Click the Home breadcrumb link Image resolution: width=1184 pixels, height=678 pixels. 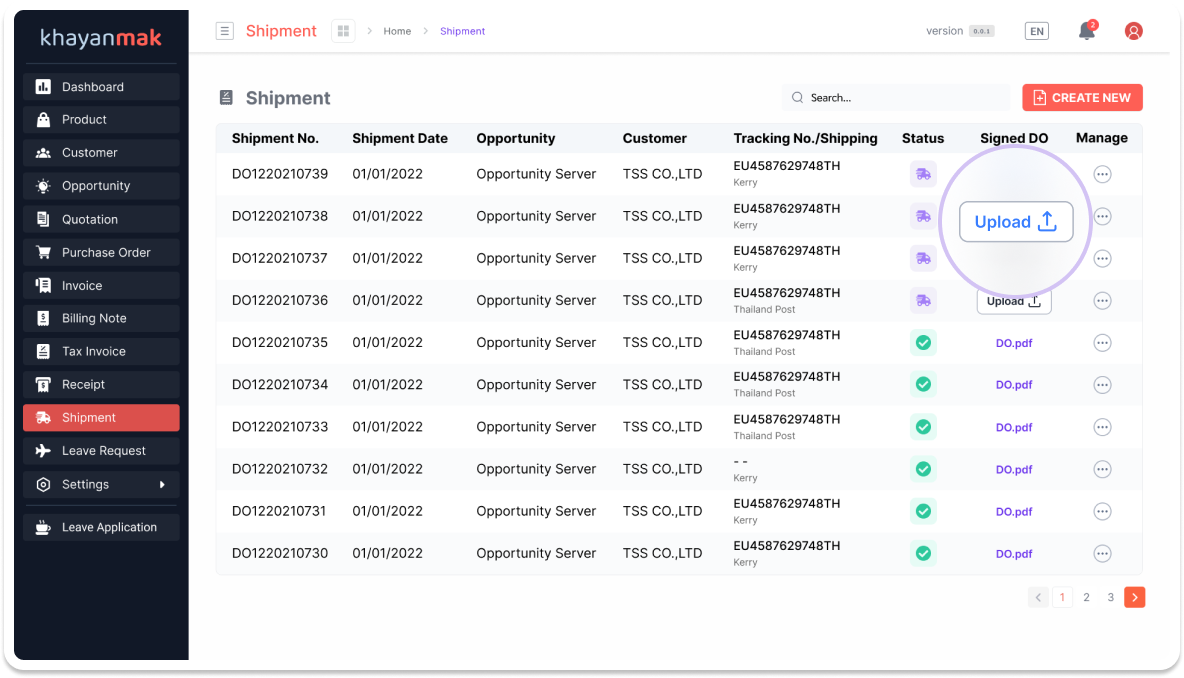tap(397, 31)
